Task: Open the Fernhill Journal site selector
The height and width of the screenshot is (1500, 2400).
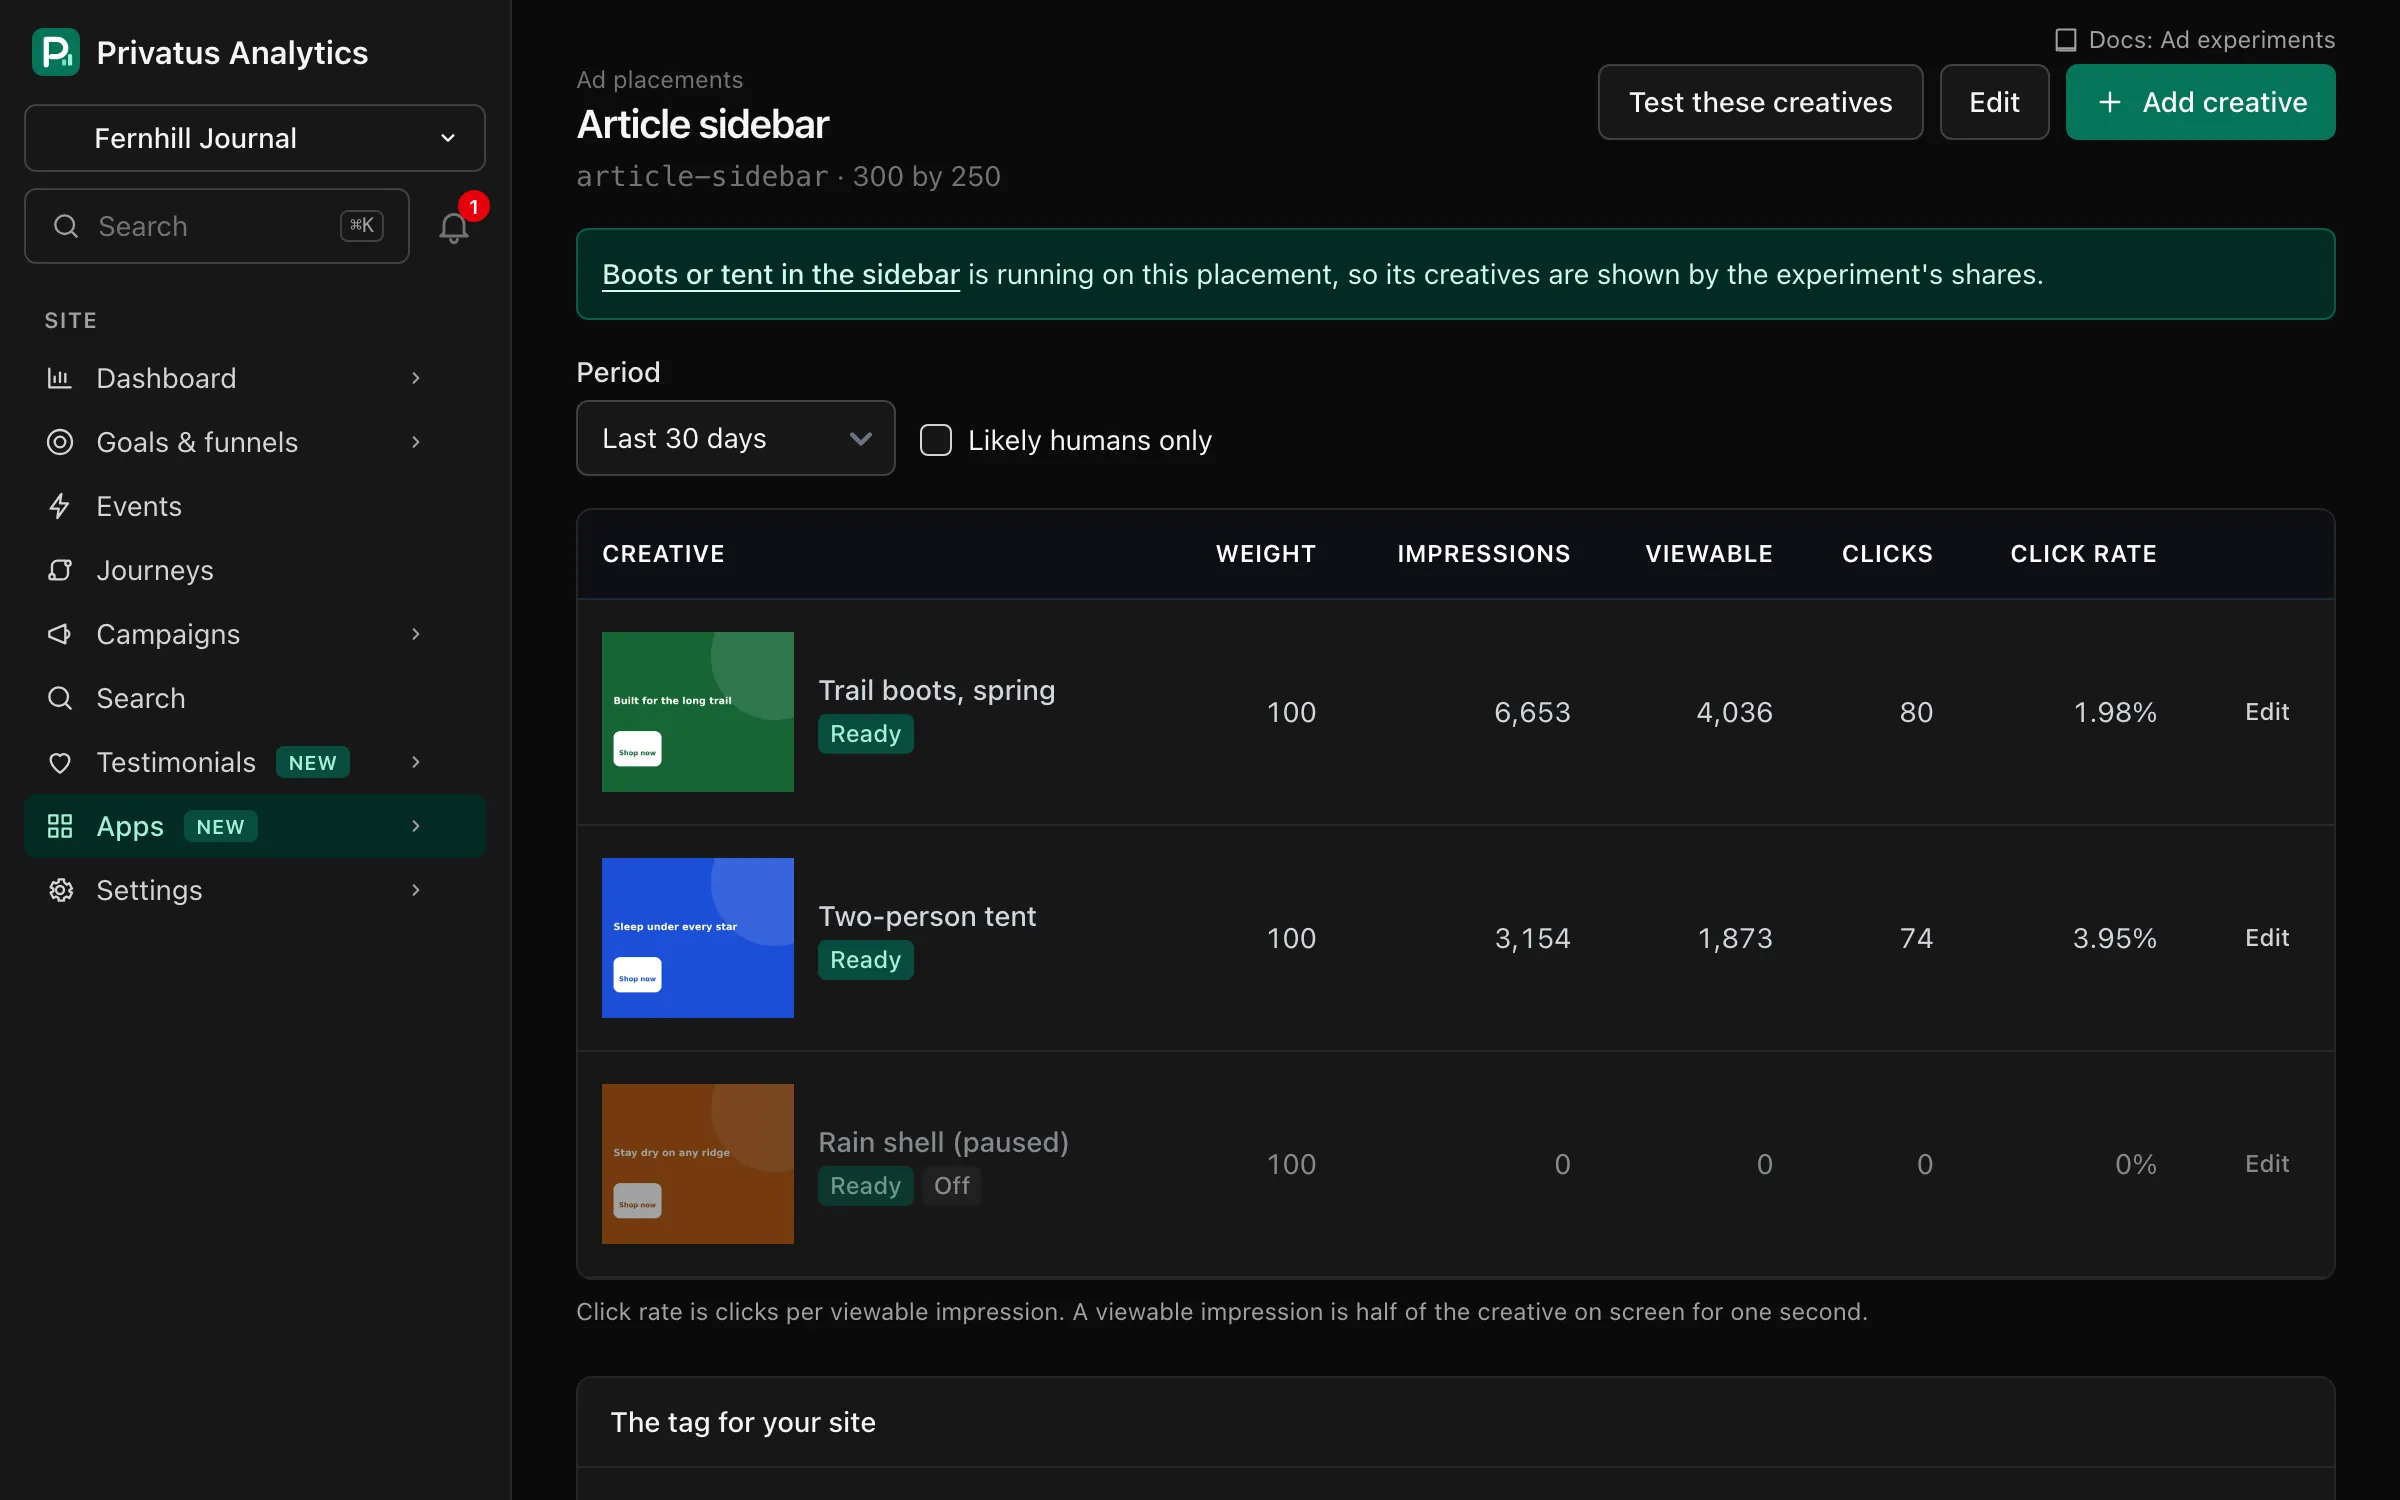Action: point(255,138)
